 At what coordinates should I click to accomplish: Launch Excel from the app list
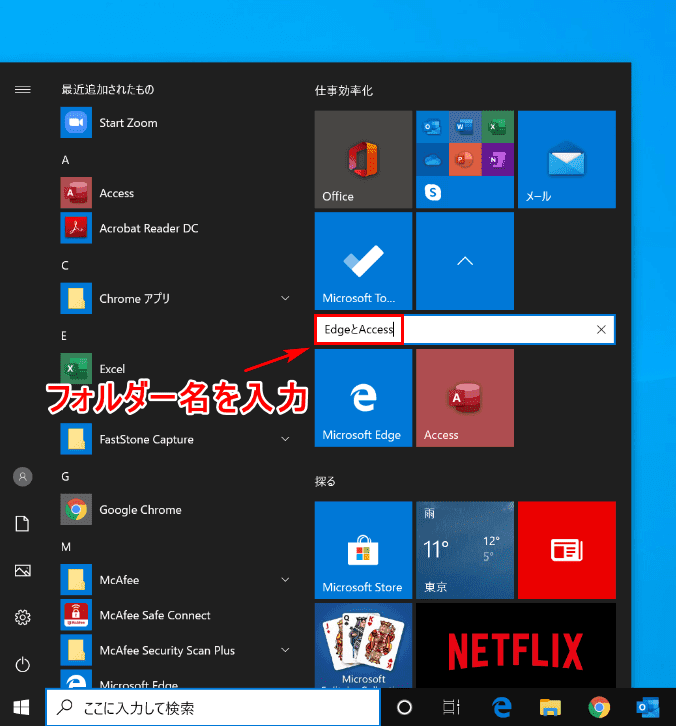176,369
